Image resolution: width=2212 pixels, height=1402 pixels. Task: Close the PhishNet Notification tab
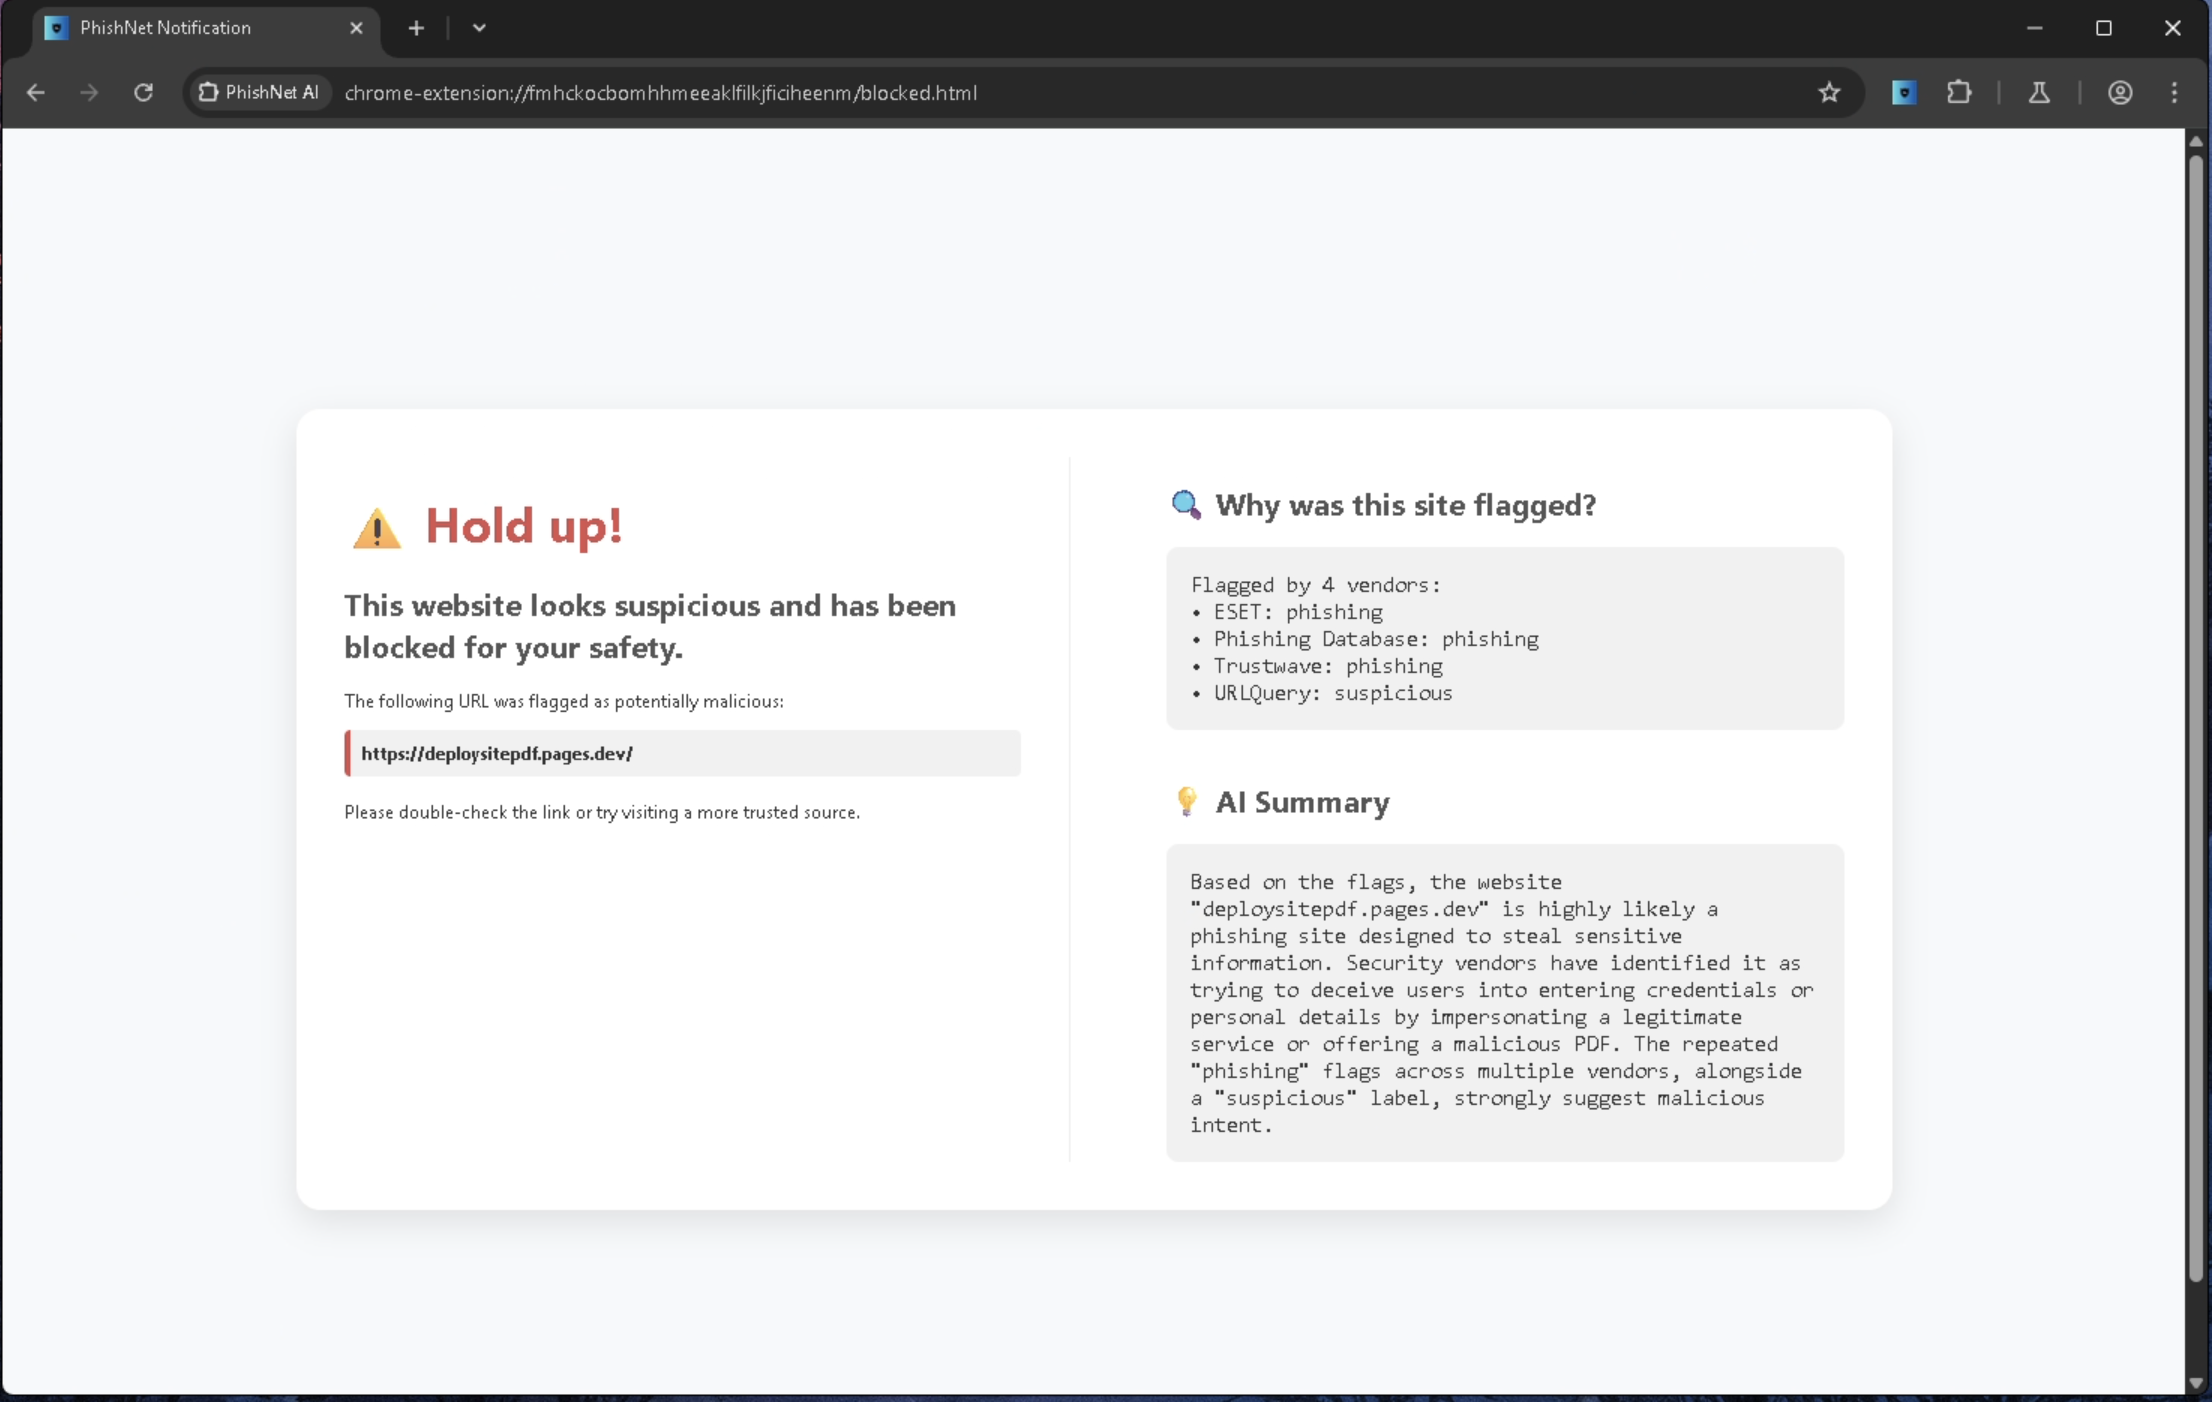point(356,28)
